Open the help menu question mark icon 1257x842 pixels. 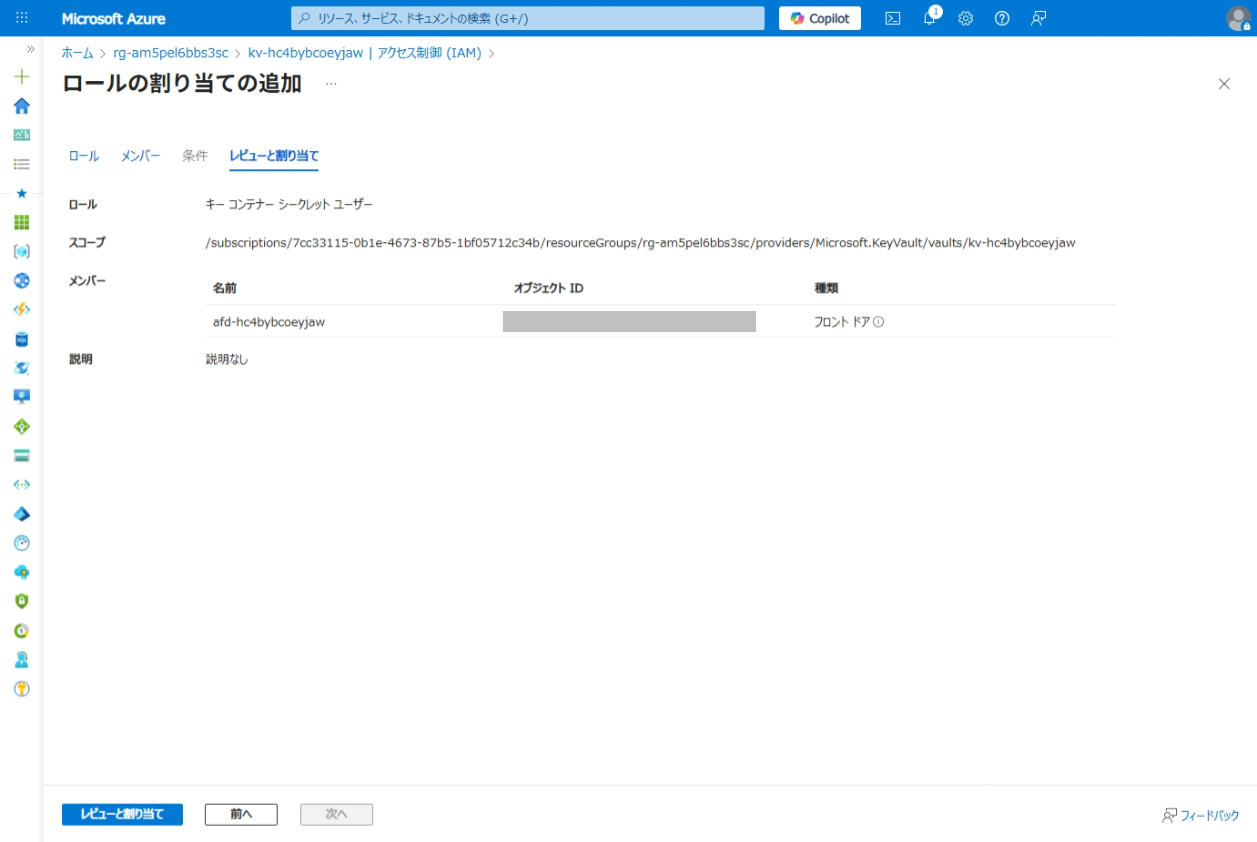pyautogui.click(x=1001, y=18)
